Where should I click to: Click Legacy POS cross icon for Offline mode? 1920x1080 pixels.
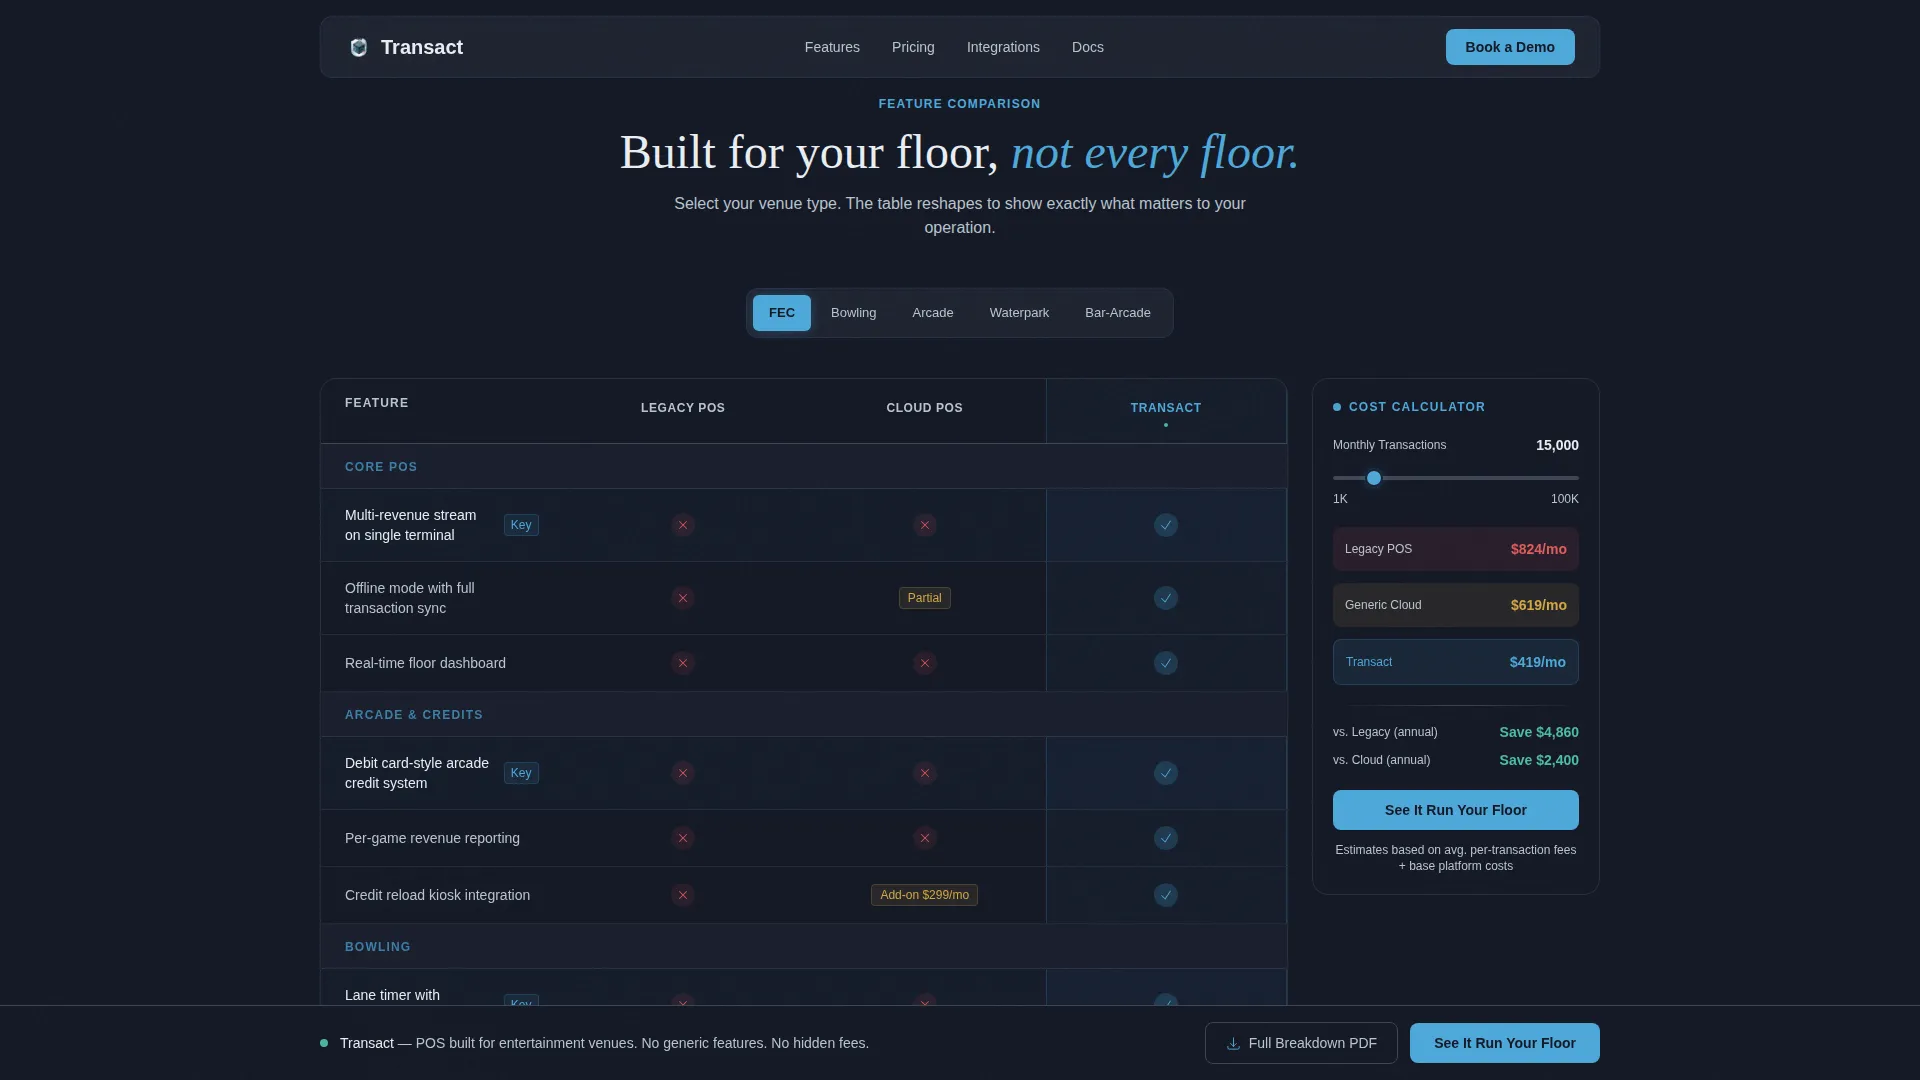683,598
